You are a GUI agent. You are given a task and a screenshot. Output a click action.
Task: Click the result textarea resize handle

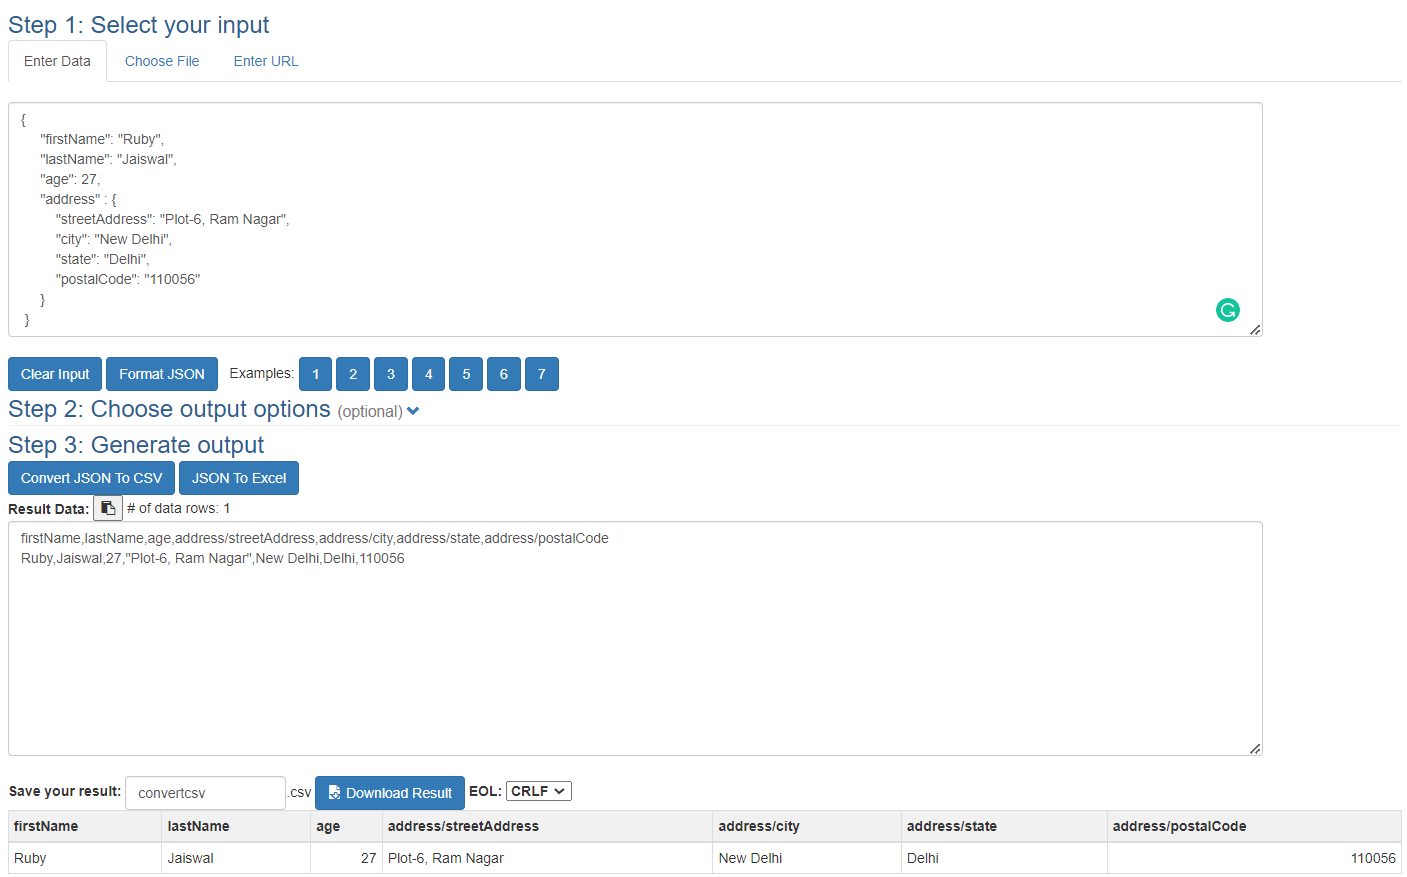point(1255,748)
